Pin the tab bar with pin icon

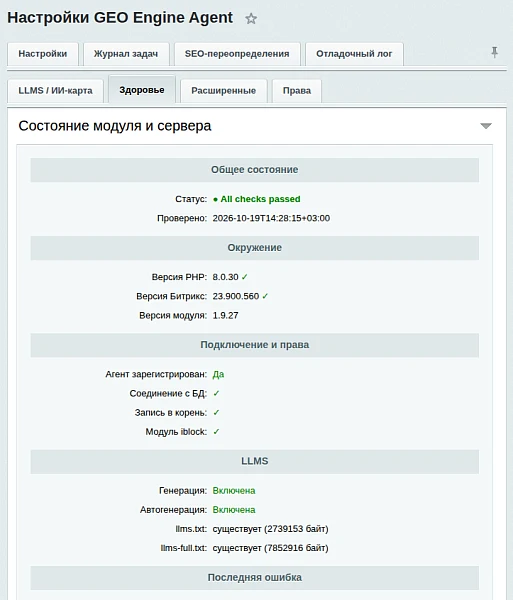click(494, 52)
